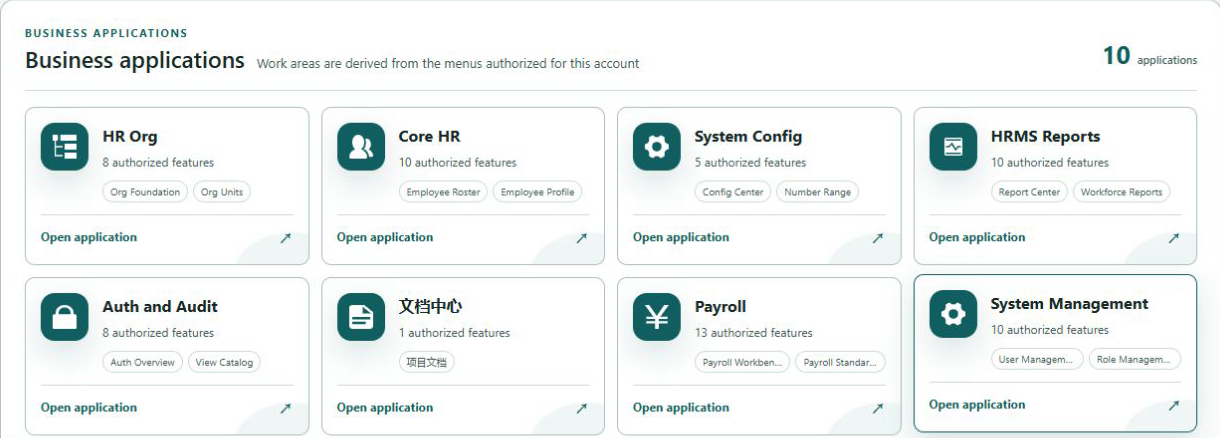Click the HRMS Reports chart icon

click(x=953, y=147)
